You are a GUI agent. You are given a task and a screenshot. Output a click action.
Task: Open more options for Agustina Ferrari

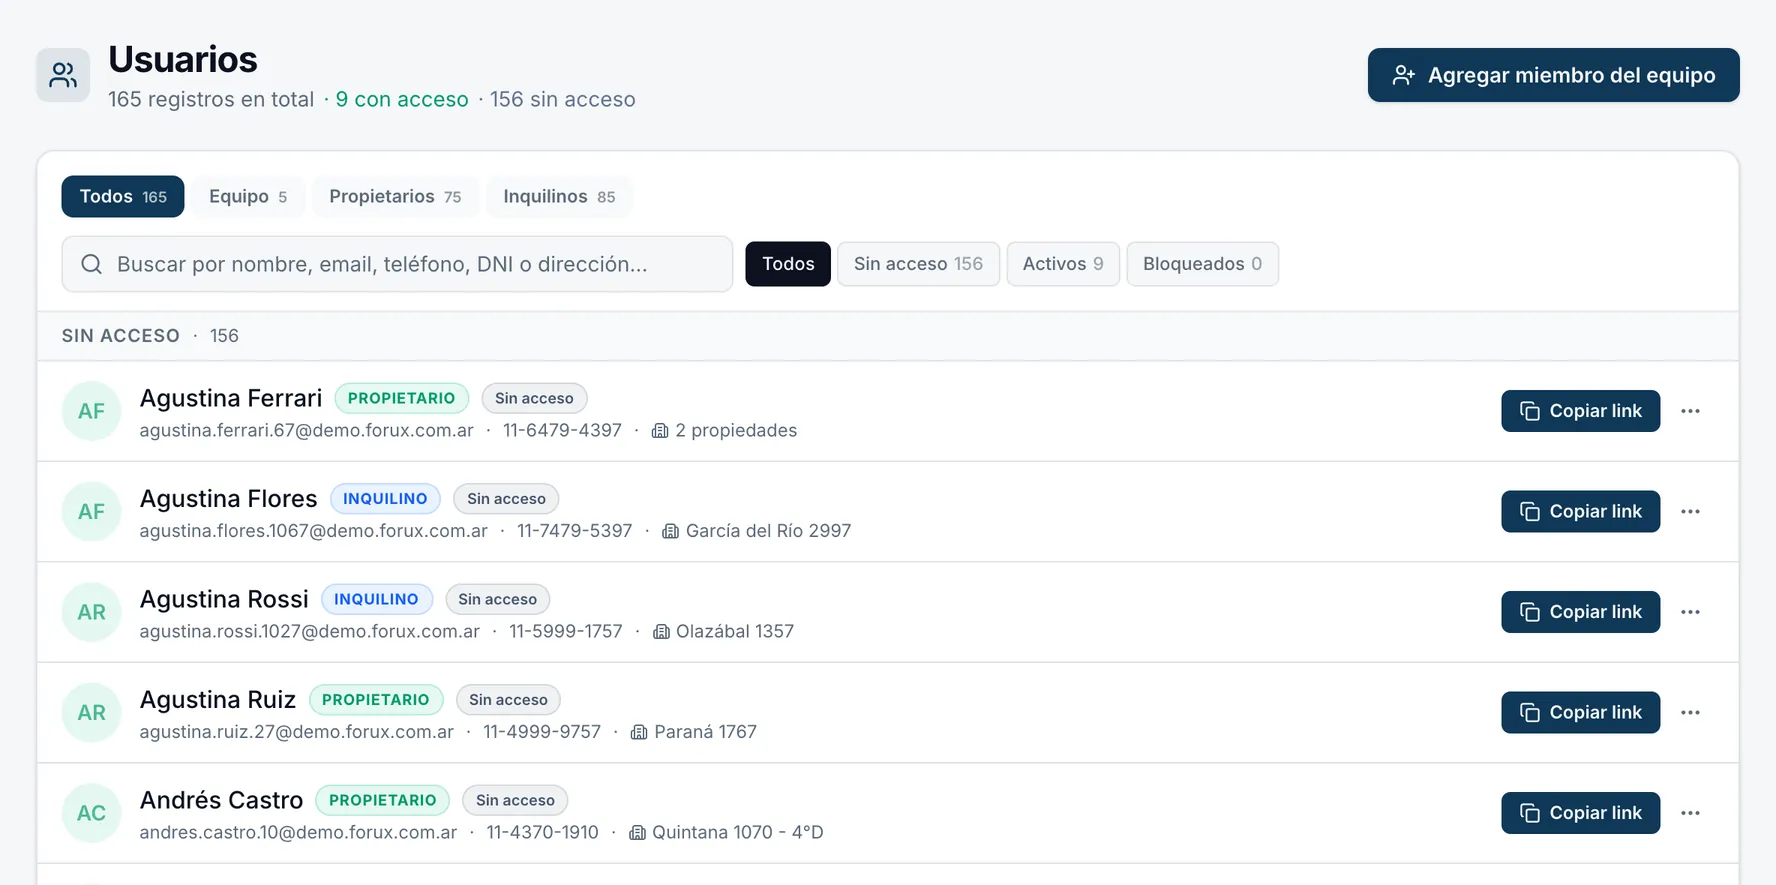pos(1690,411)
